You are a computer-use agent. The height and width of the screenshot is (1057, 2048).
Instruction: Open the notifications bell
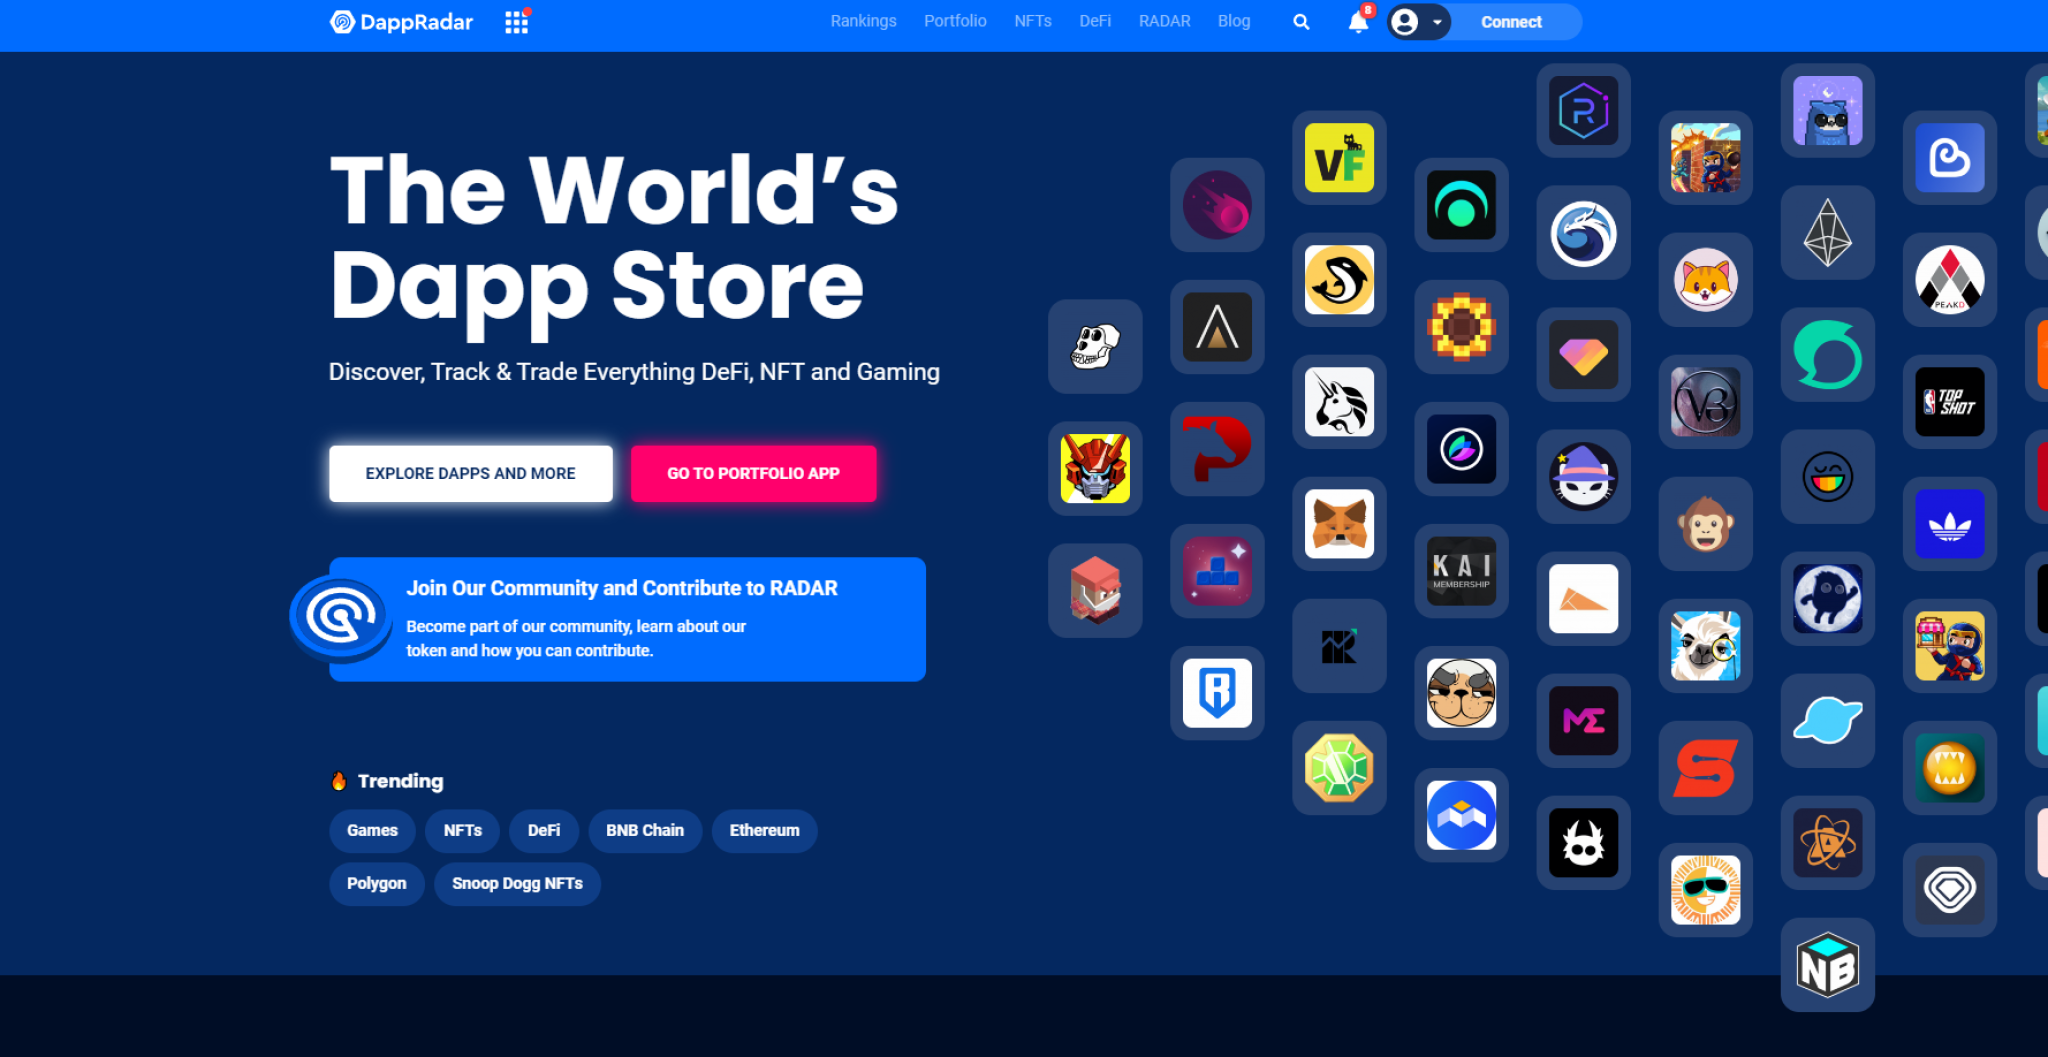tap(1358, 22)
